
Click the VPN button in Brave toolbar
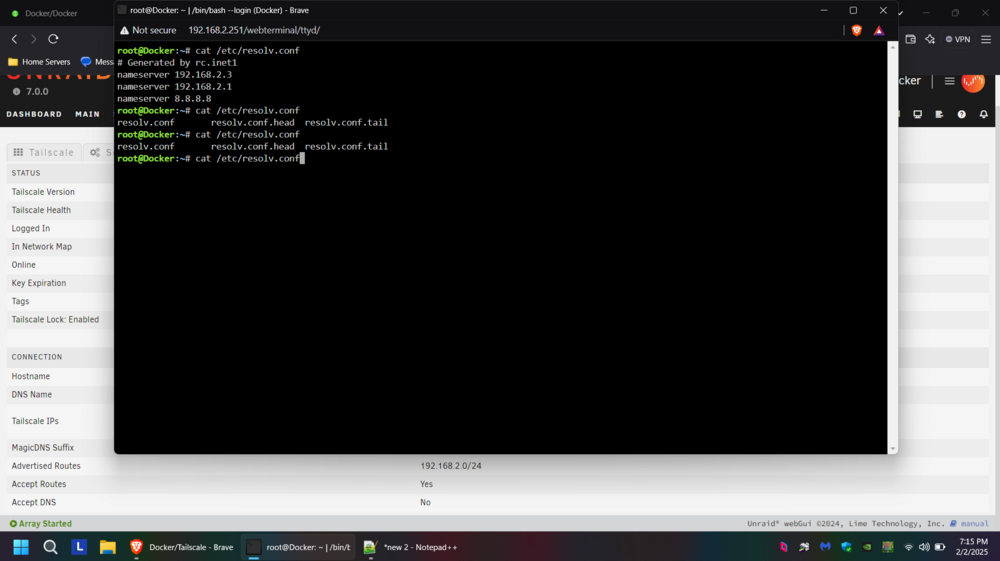coord(958,39)
